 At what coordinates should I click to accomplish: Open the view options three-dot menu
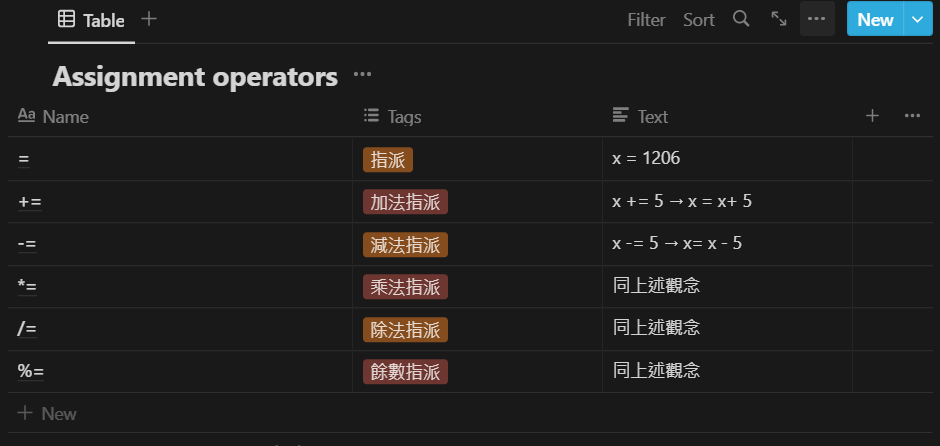[817, 19]
